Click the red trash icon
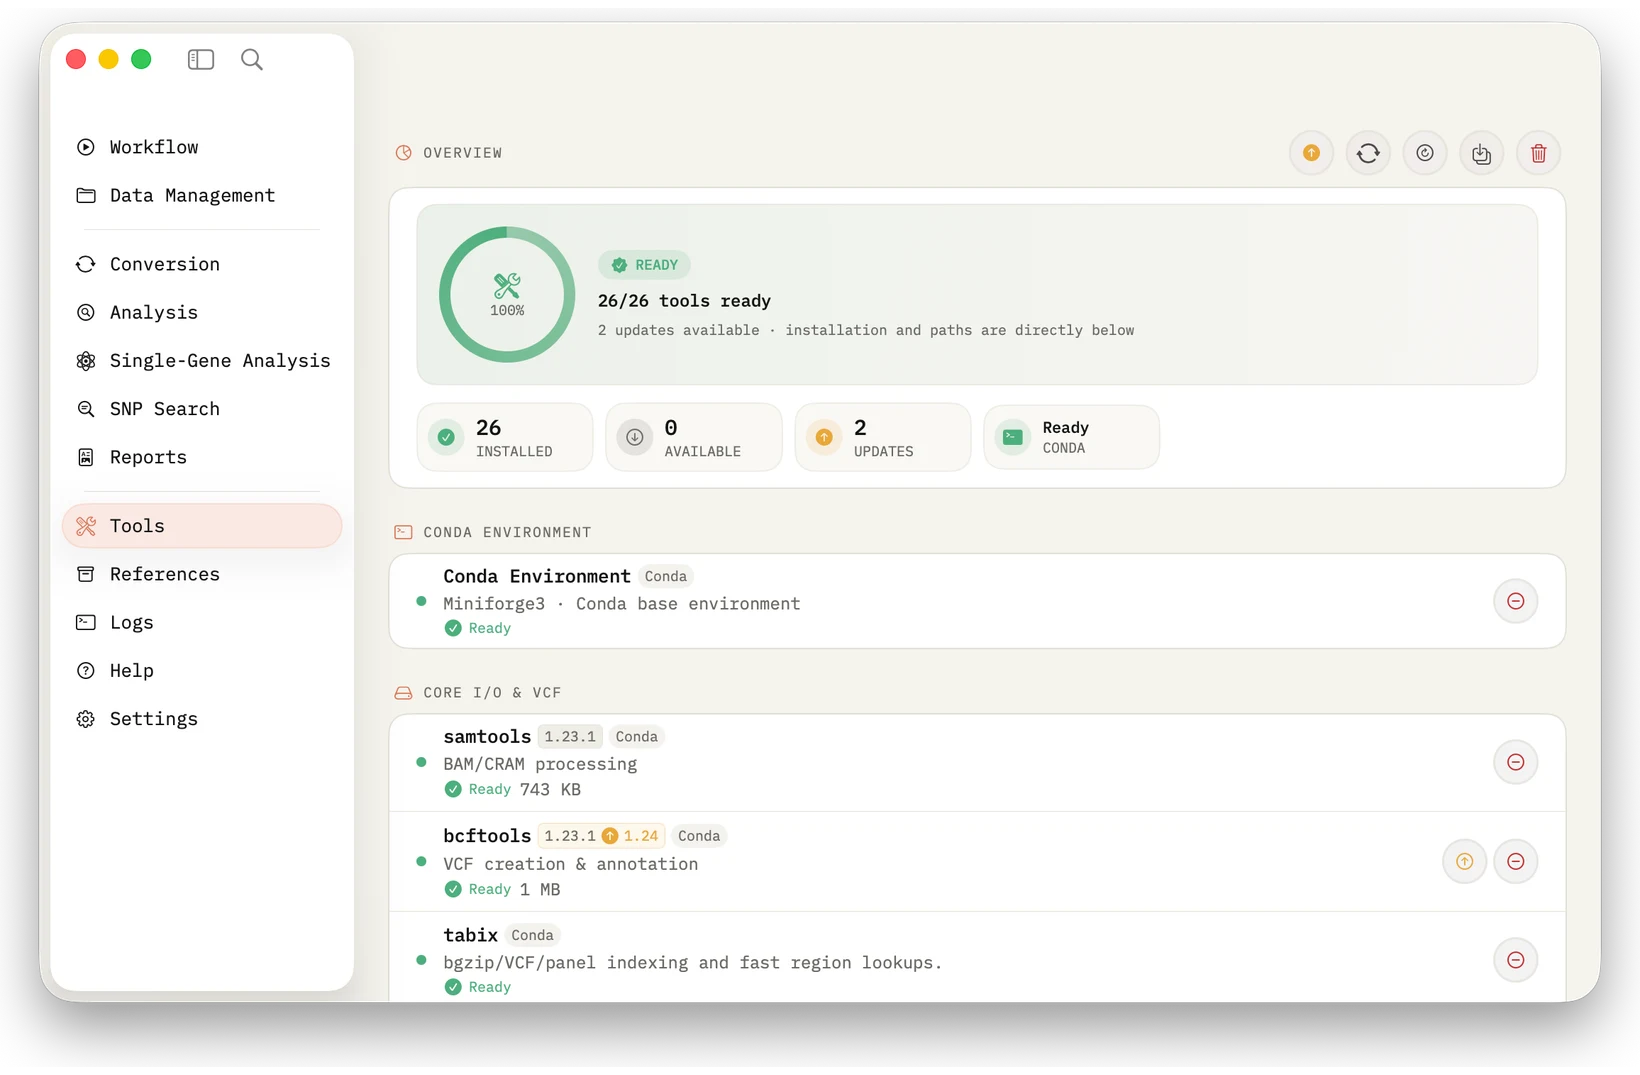Image resolution: width=1640 pixels, height=1075 pixels. tap(1538, 153)
